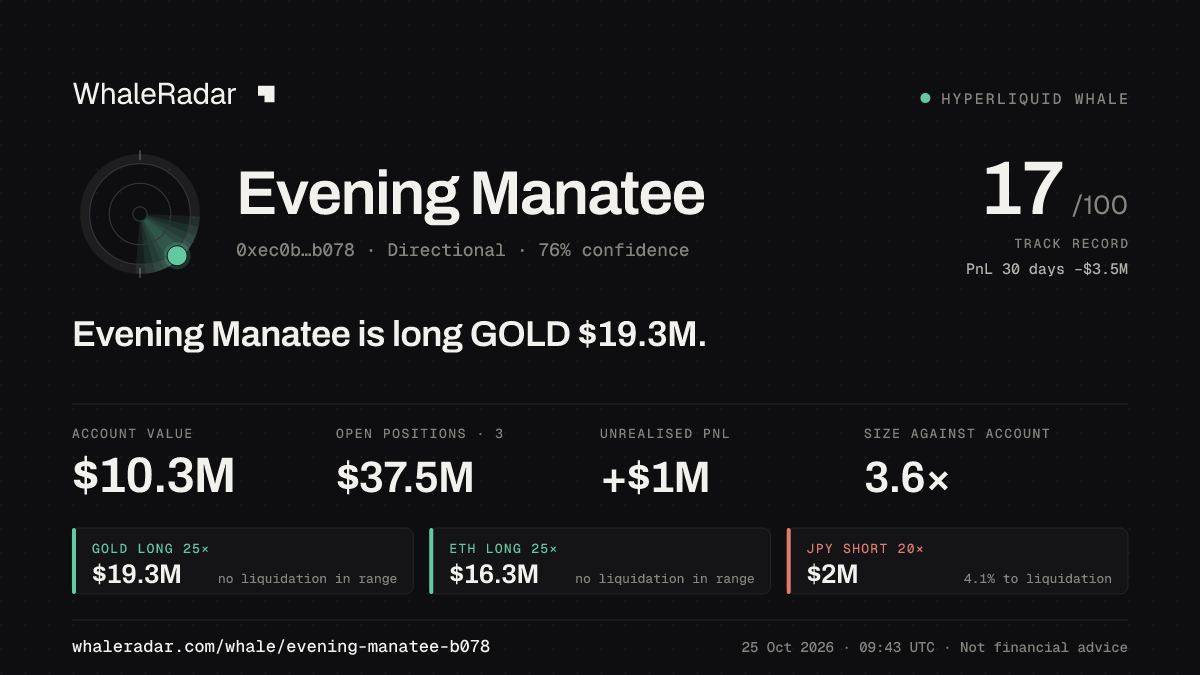Click the track record score 17

pyautogui.click(x=1023, y=190)
